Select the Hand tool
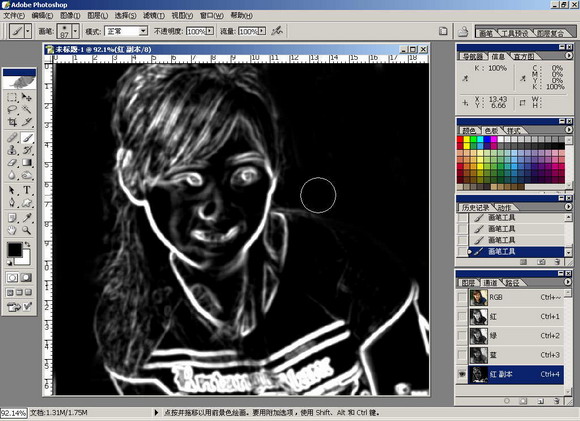The image size is (580, 421). [12, 230]
